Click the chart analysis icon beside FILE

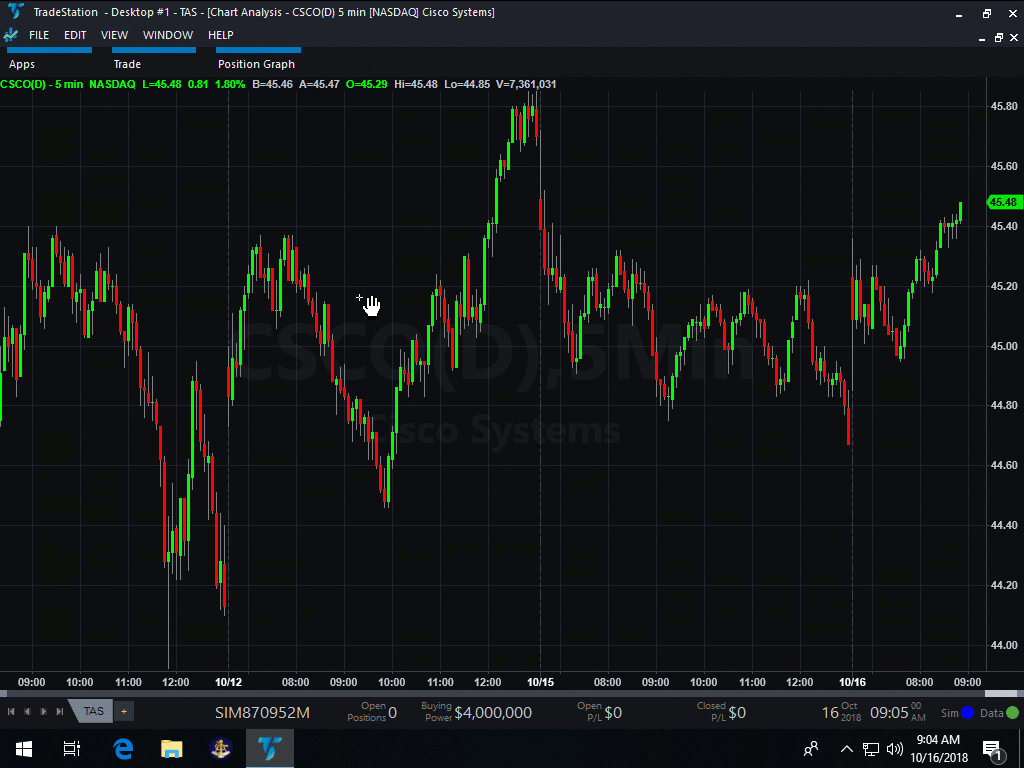10,35
